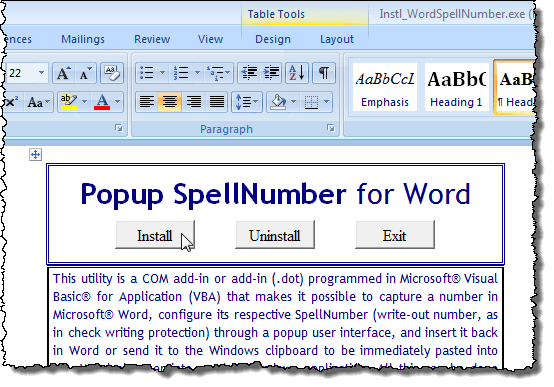Open the Paragraph dialog launcher
This screenshot has width=554, height=387.
pos(331,128)
